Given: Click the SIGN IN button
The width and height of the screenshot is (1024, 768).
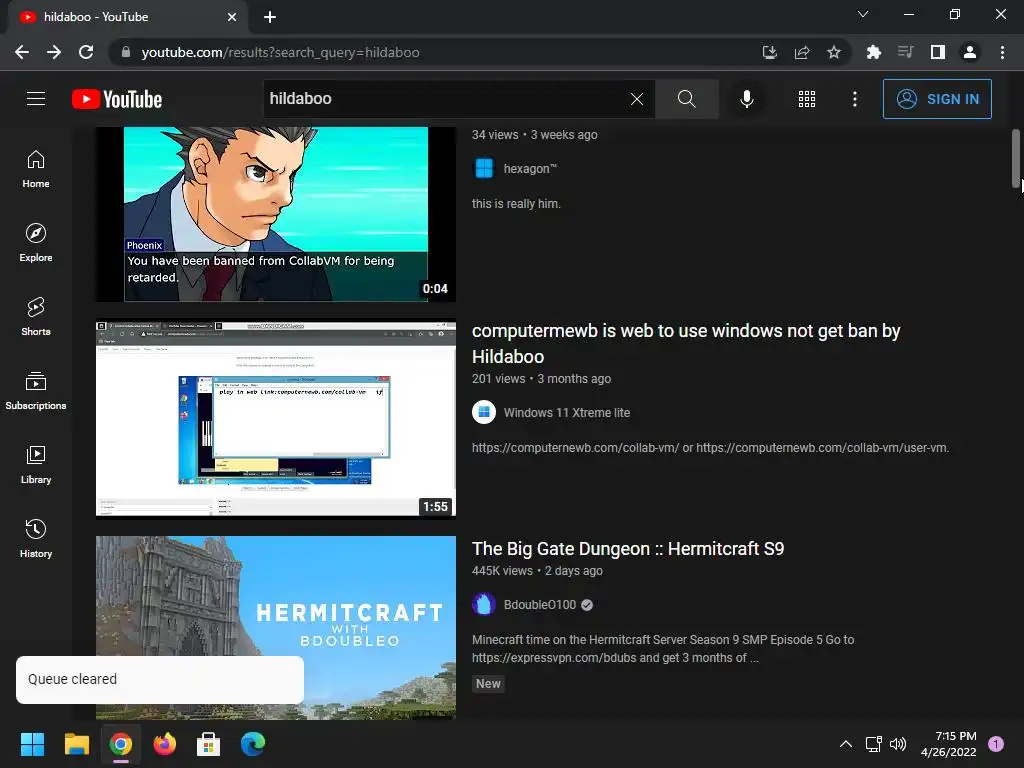Looking at the screenshot, I should point(937,99).
